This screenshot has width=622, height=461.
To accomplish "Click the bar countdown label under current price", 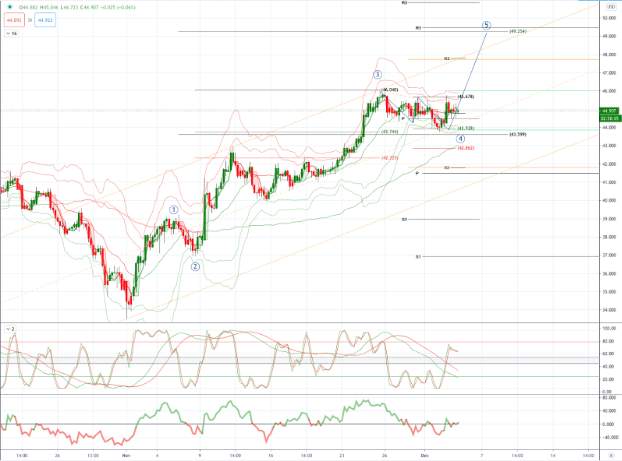I will [x=608, y=118].
